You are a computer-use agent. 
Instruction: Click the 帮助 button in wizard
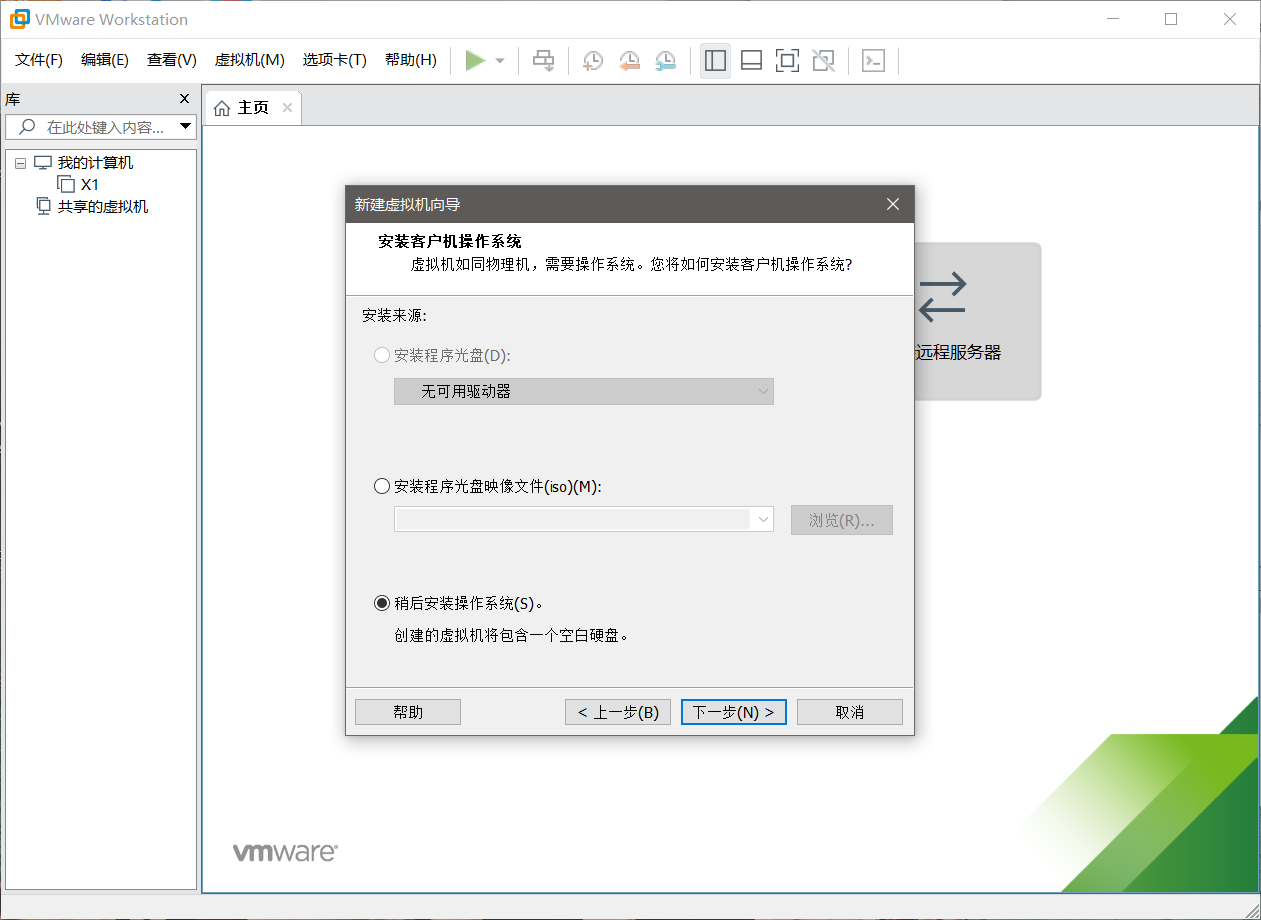[x=408, y=712]
